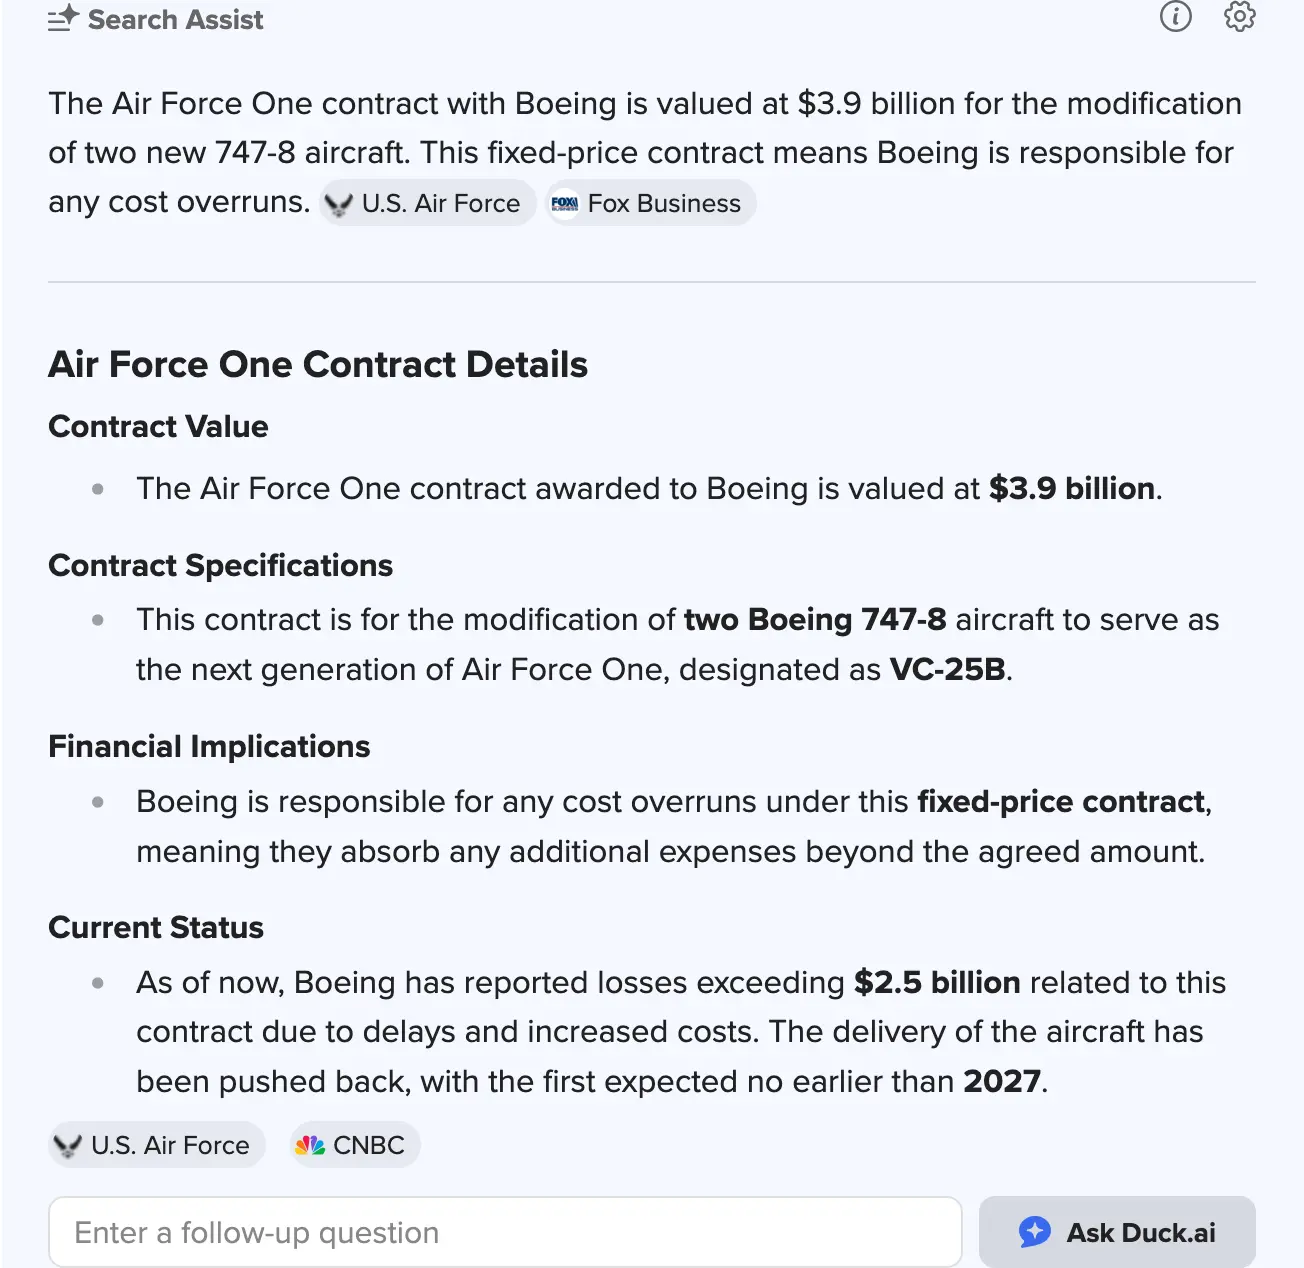
Task: Click the Fox Business logo icon
Action: pos(565,203)
